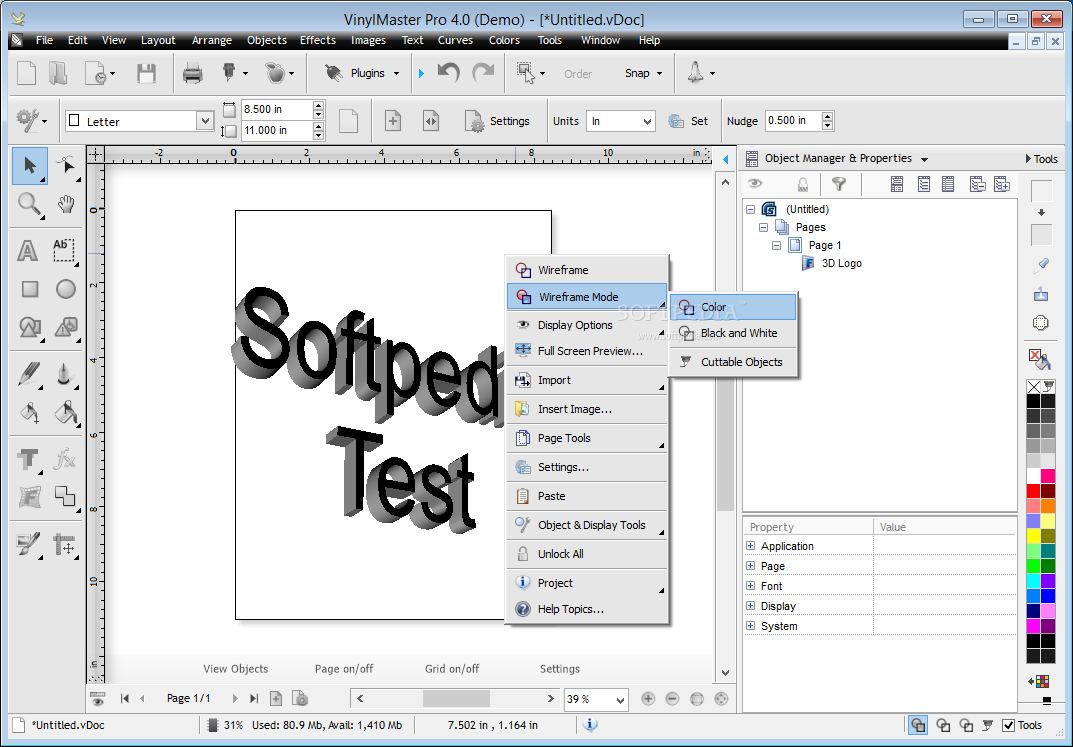The width and height of the screenshot is (1073, 747).
Task: Pick the cyan color swatch
Action: tap(1033, 581)
